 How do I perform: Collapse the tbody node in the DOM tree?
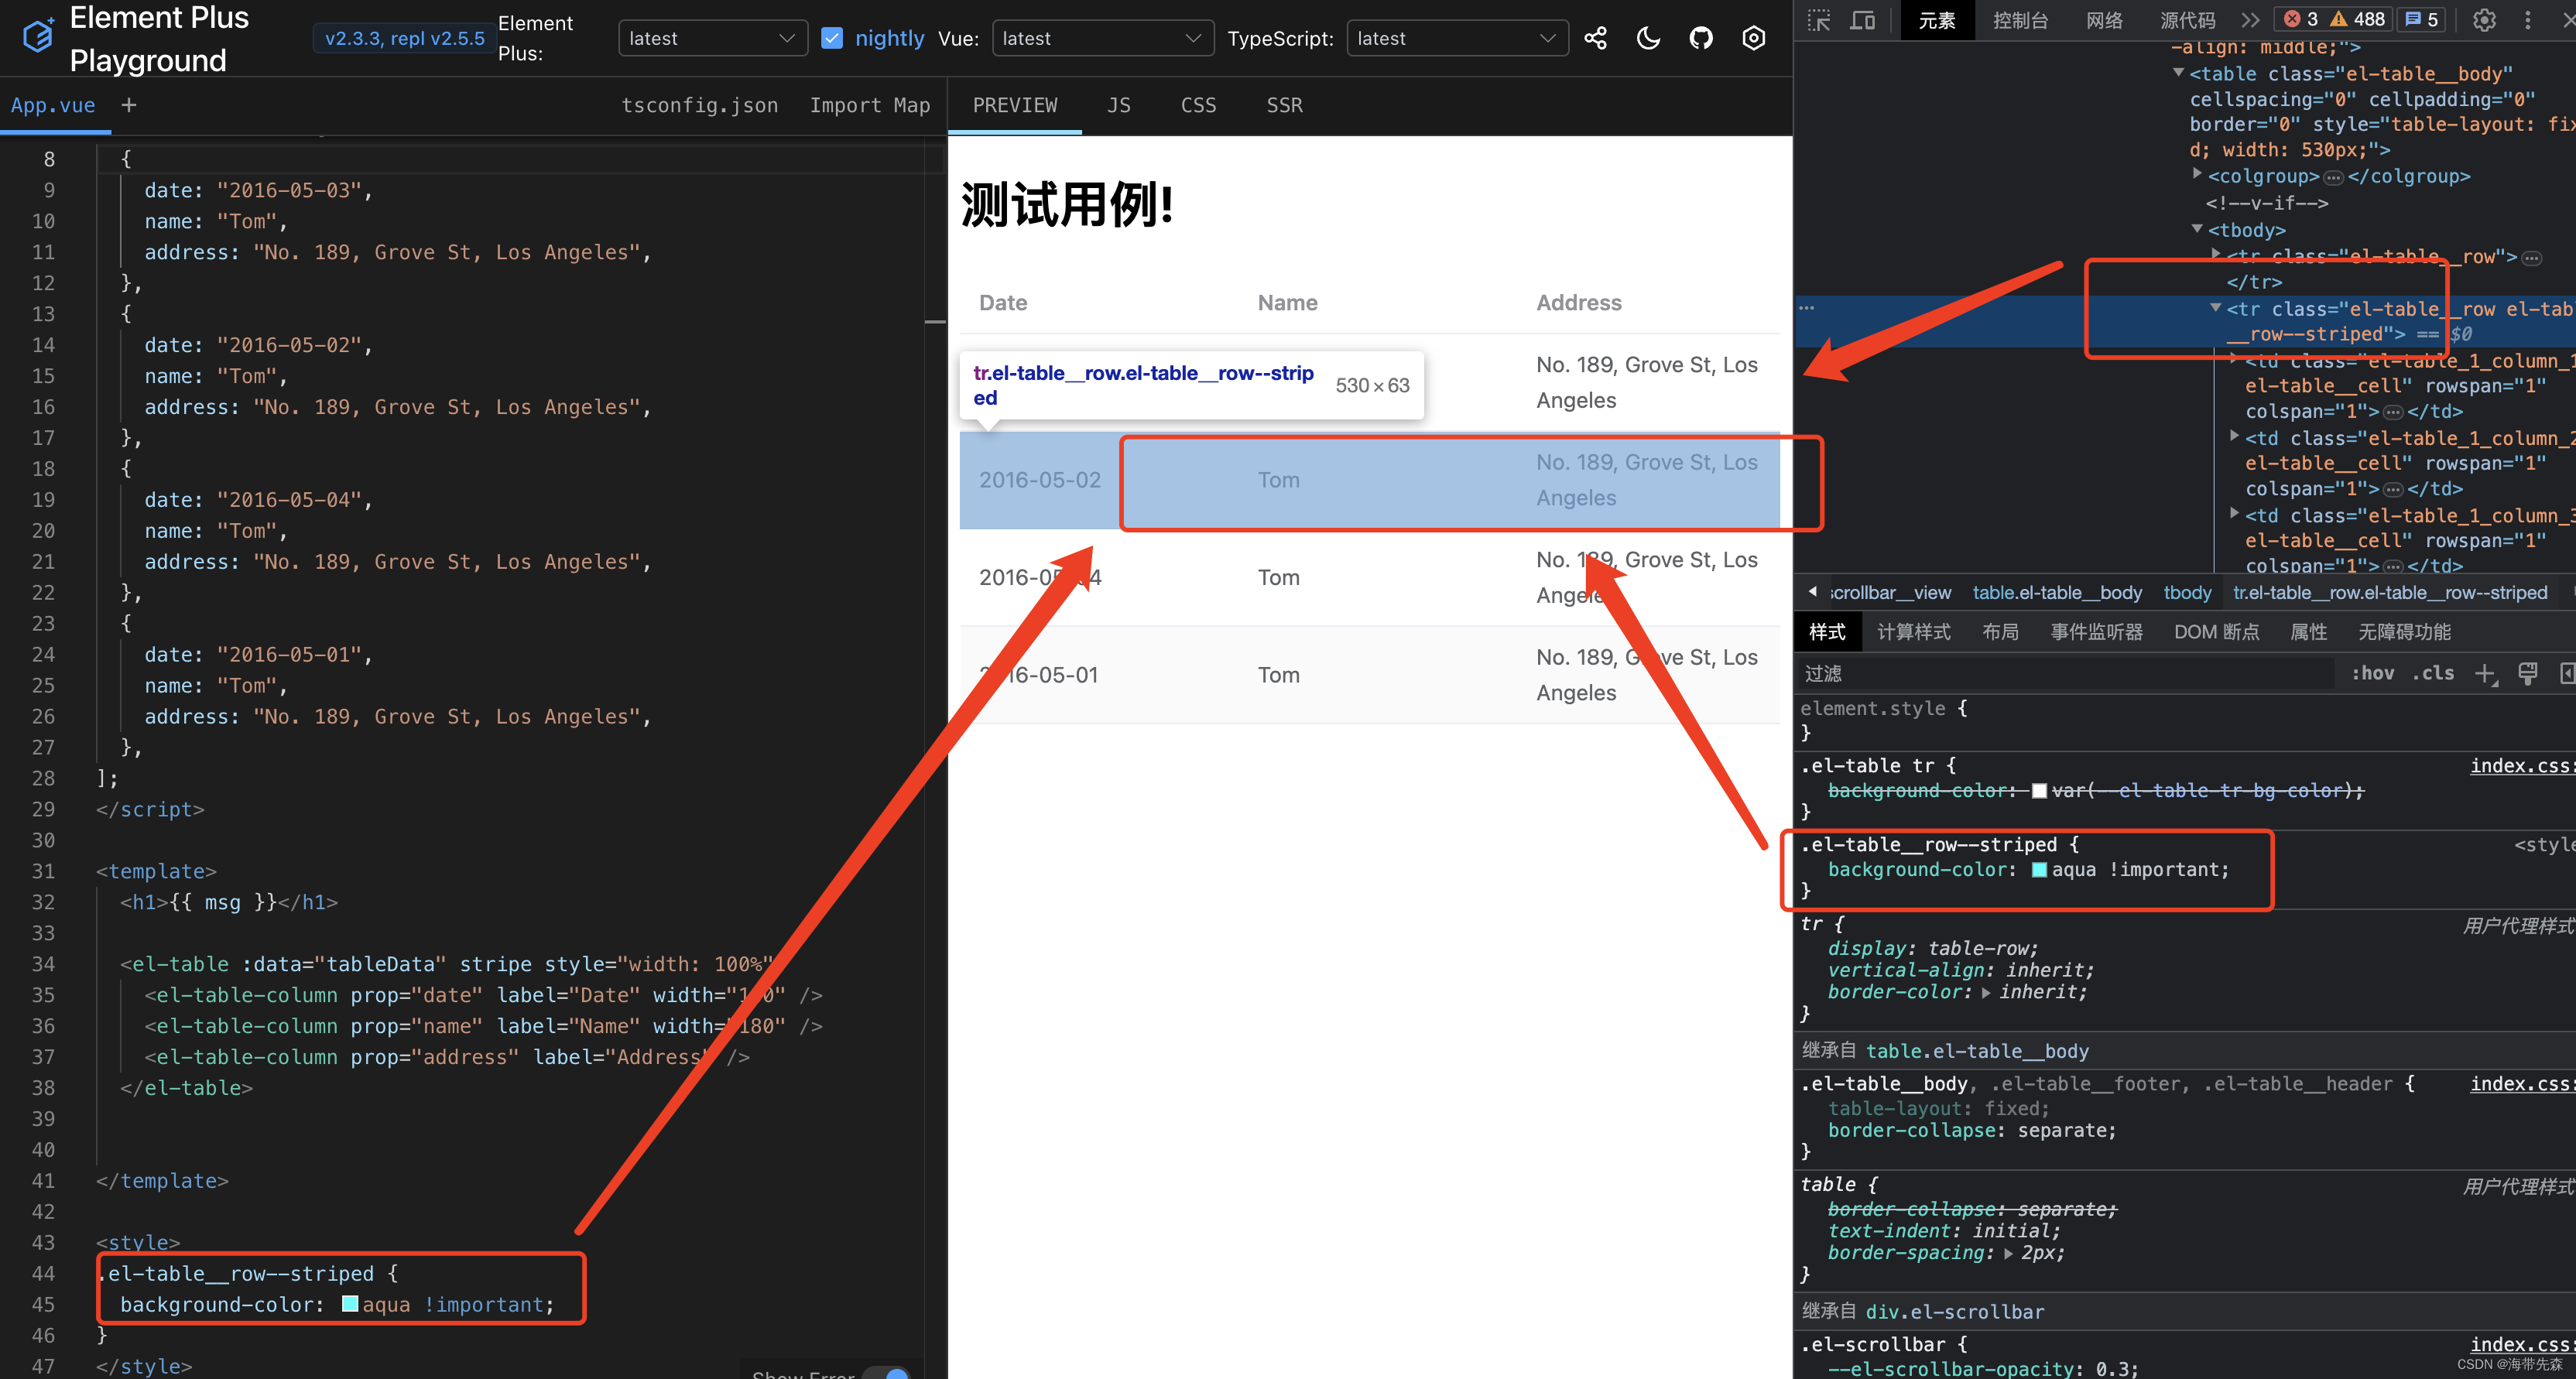click(x=2197, y=229)
